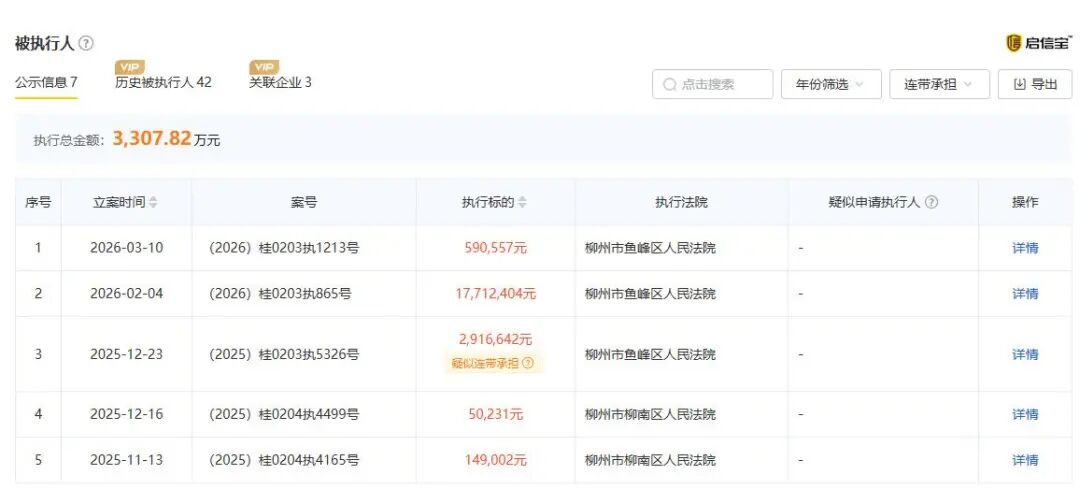Image resolution: width=1080 pixels, height=489 pixels.
Task: View 详情 for case 桂0204执4499号
Action: coord(1025,414)
